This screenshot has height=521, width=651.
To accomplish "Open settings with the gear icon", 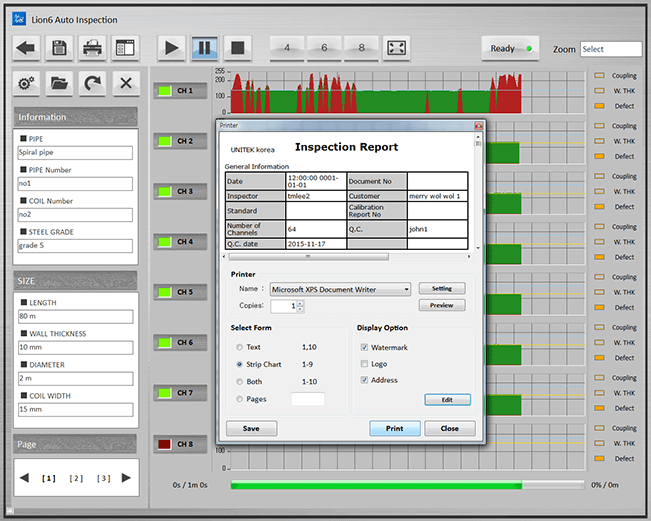I will (26, 84).
